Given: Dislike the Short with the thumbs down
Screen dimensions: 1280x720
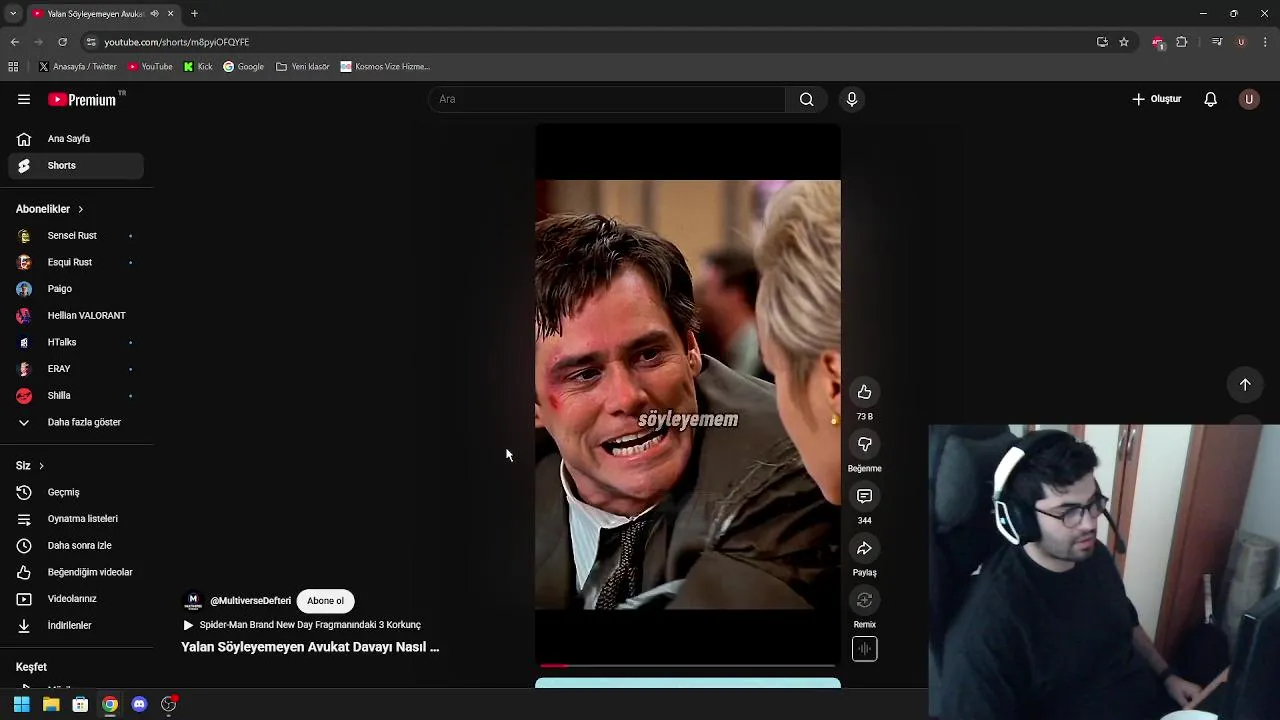Looking at the screenshot, I should click(x=864, y=444).
